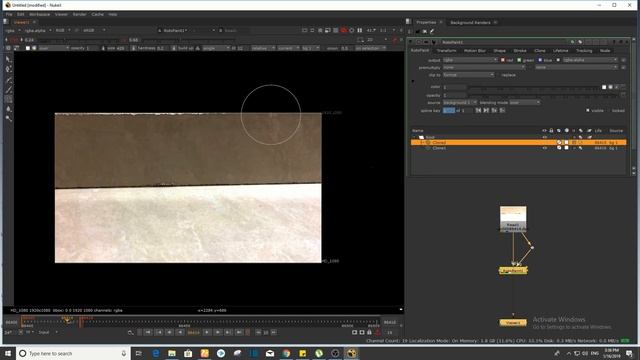Toggle the red channel checkbox

pyautogui.click(x=503, y=60)
